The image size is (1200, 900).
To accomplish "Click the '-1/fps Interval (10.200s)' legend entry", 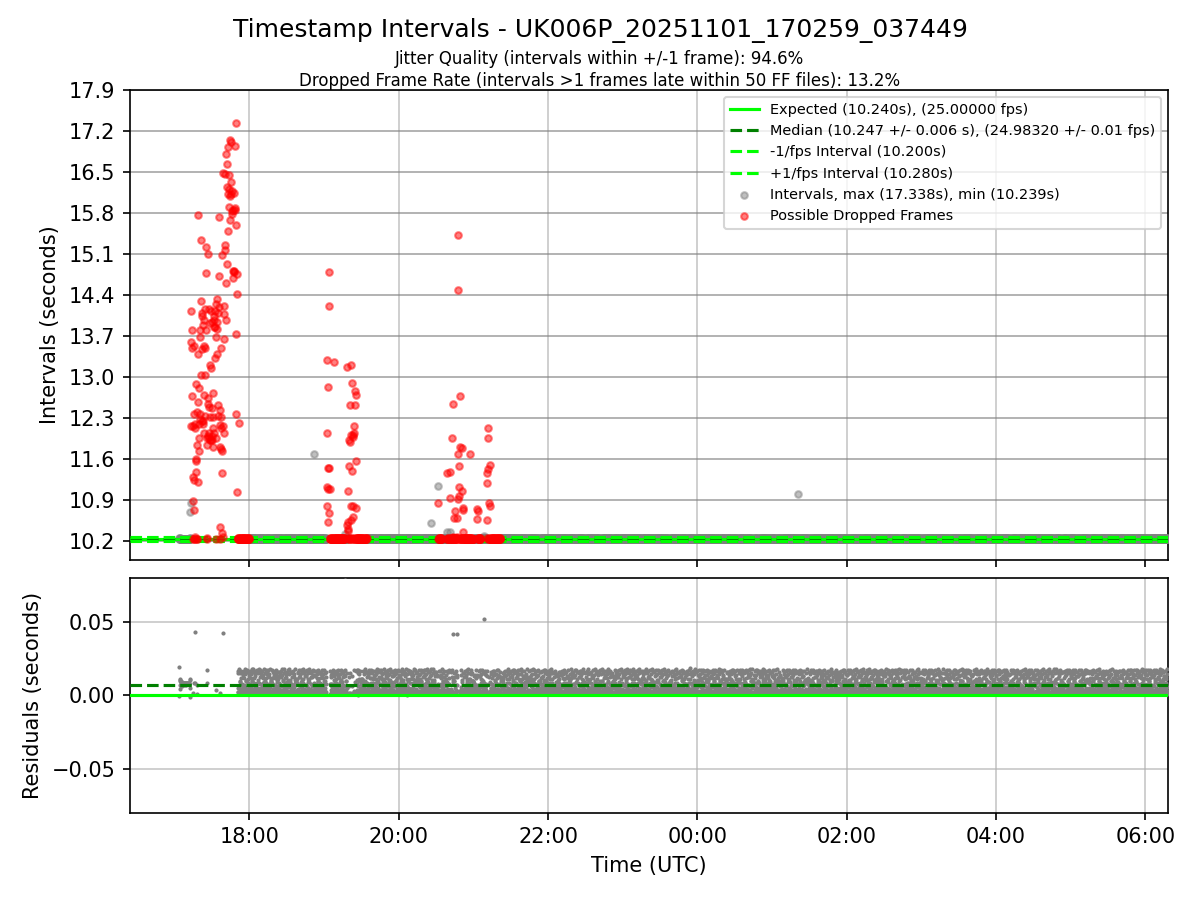I will pyautogui.click(x=857, y=151).
